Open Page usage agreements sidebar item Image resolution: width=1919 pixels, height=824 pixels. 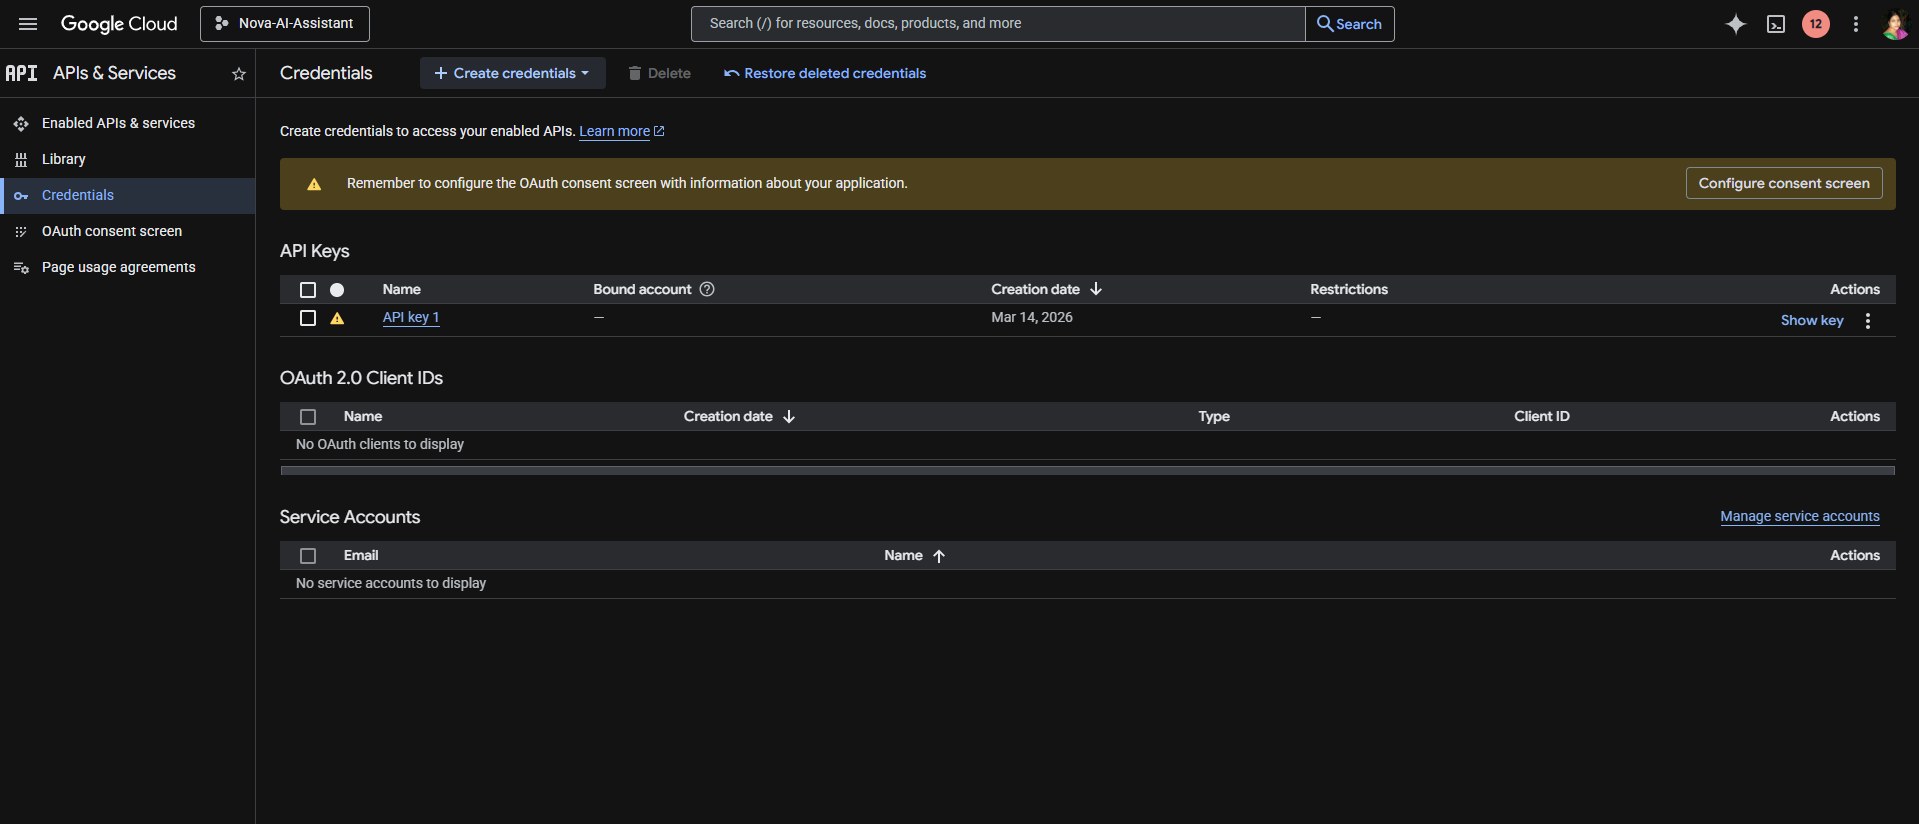[119, 267]
